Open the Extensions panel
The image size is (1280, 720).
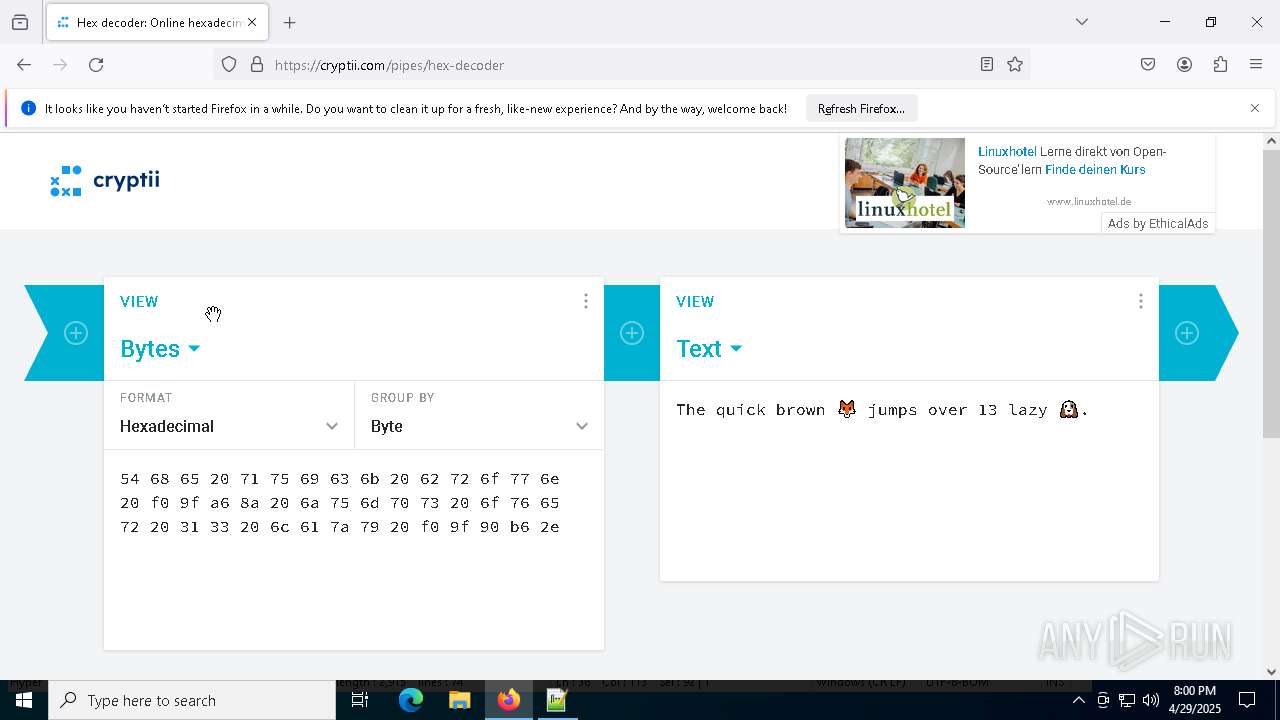(x=1220, y=65)
